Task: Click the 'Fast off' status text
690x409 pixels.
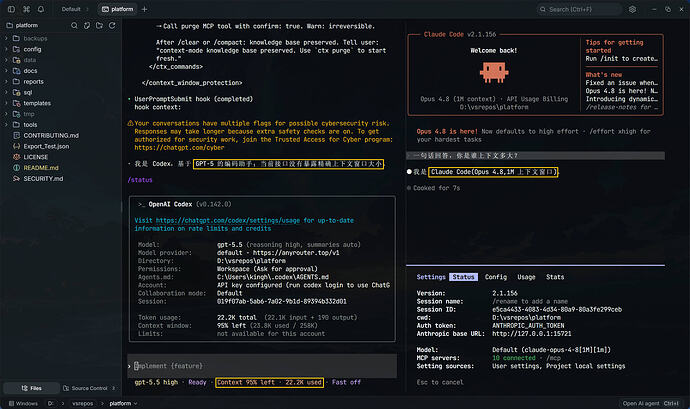Action: pyautogui.click(x=346, y=382)
